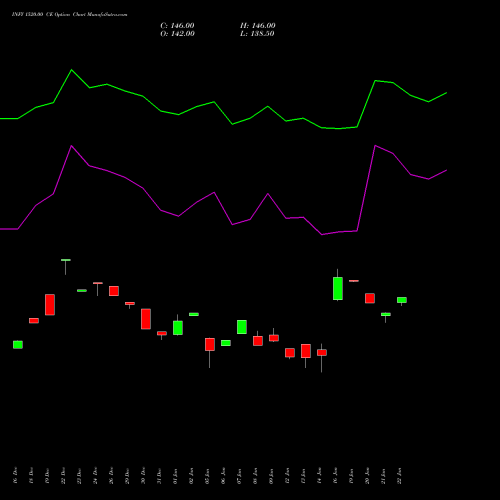Select the 18 Dec date label
The width and height of the screenshot is (500, 500).
31,476
